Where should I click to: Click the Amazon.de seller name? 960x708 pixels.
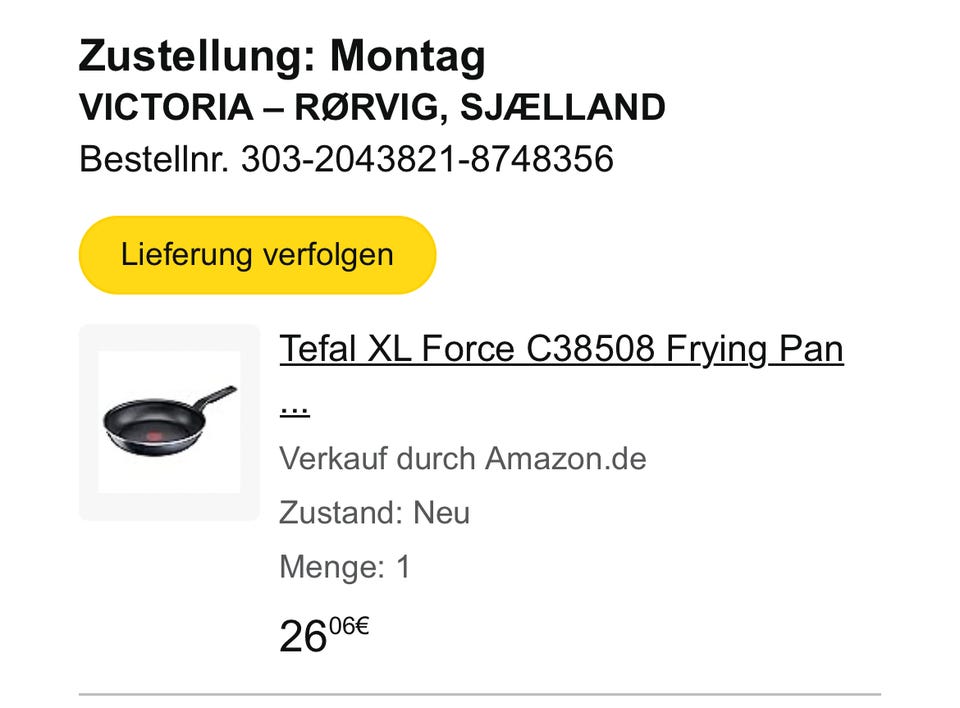566,459
